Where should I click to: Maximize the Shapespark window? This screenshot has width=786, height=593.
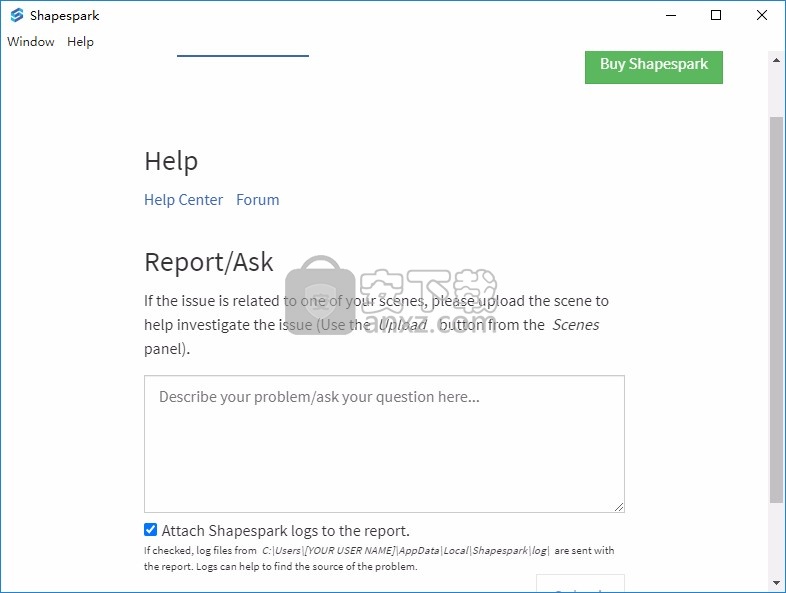(x=716, y=15)
